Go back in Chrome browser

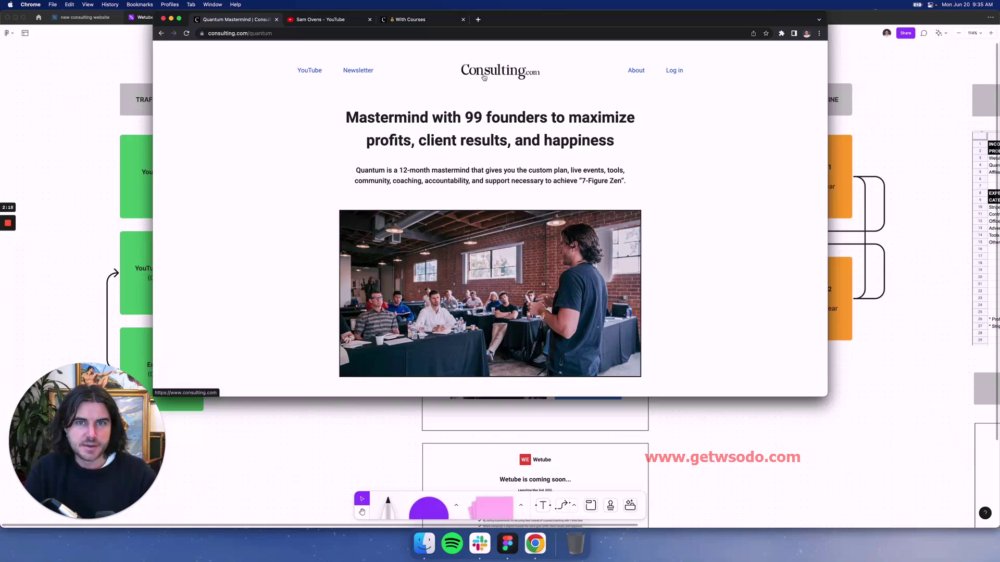point(161,33)
